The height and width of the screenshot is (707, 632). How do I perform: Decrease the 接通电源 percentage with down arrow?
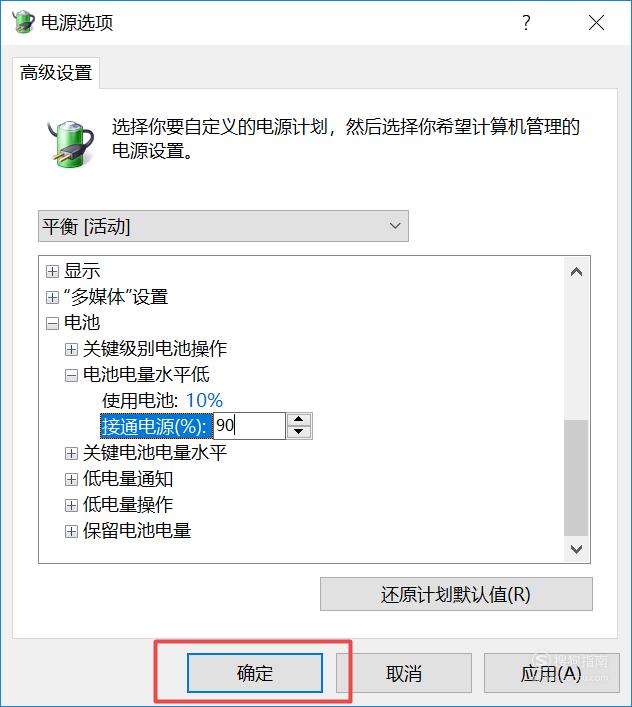(x=298, y=432)
